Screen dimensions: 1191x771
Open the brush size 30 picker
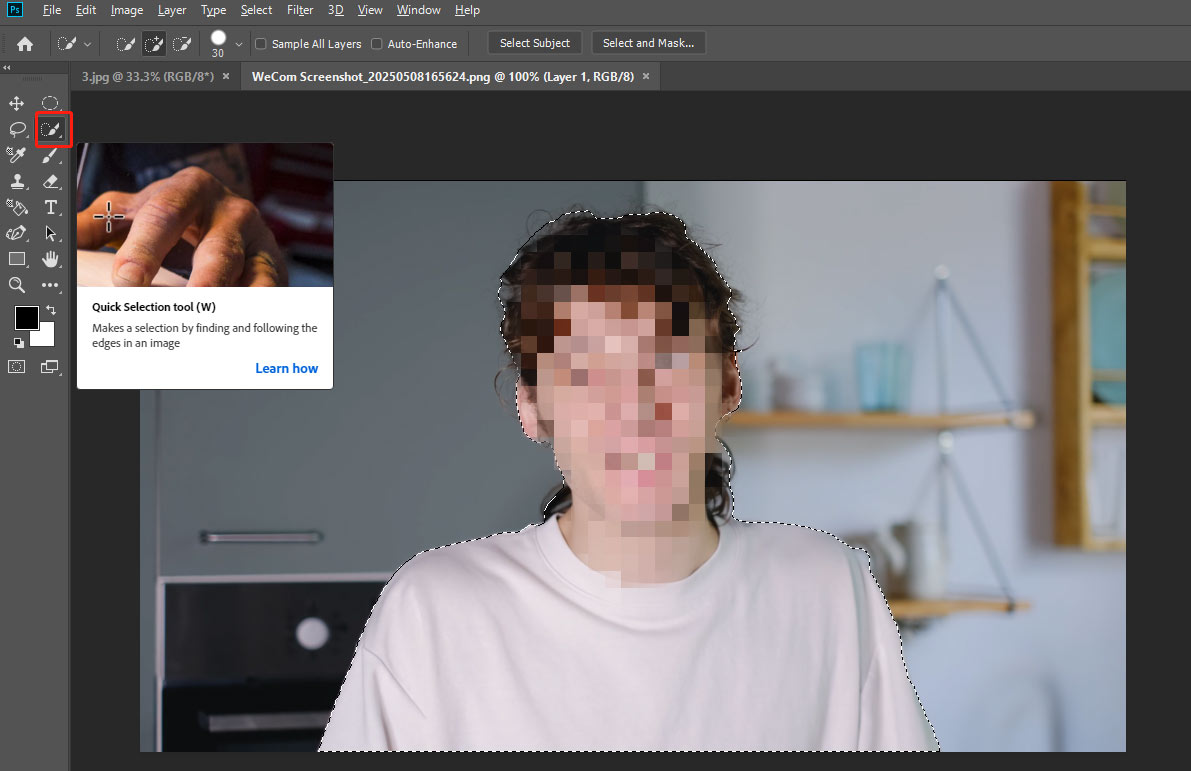[218, 44]
